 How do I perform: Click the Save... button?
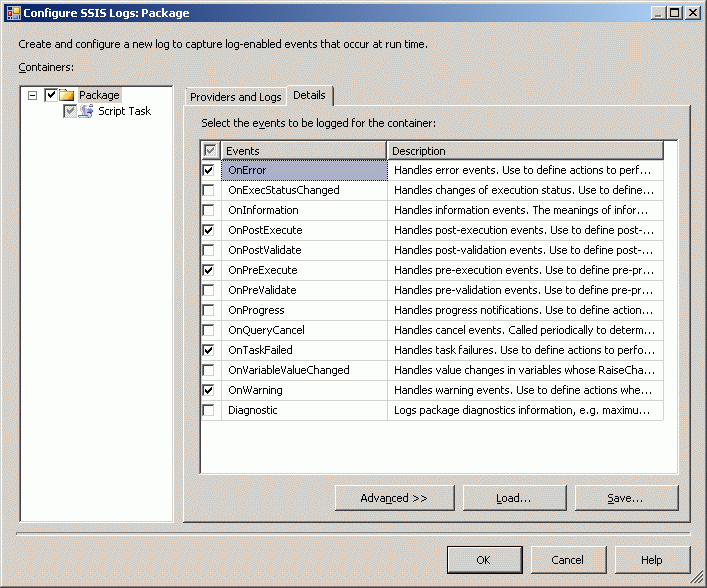click(x=626, y=498)
